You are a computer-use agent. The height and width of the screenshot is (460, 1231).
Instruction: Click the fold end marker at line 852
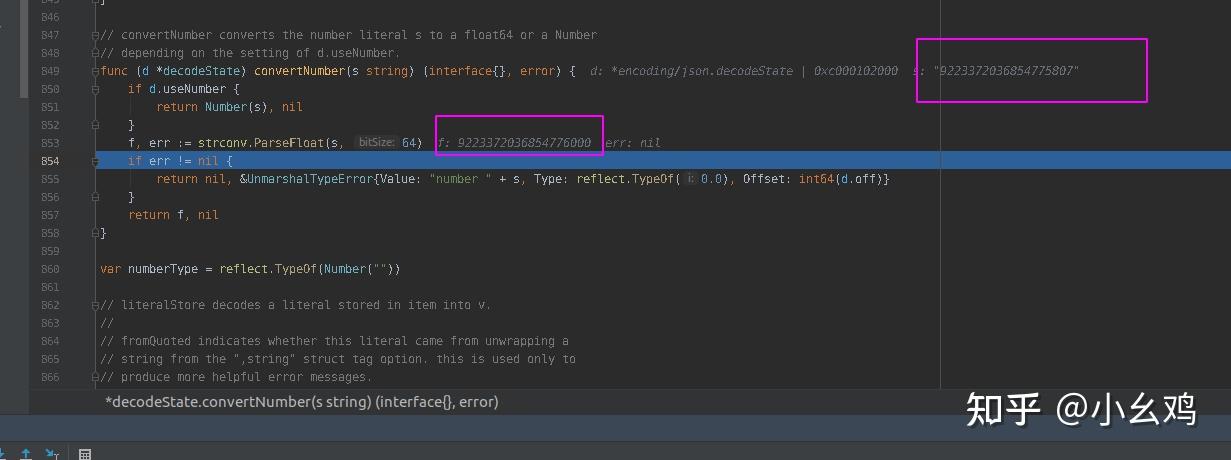pos(95,125)
